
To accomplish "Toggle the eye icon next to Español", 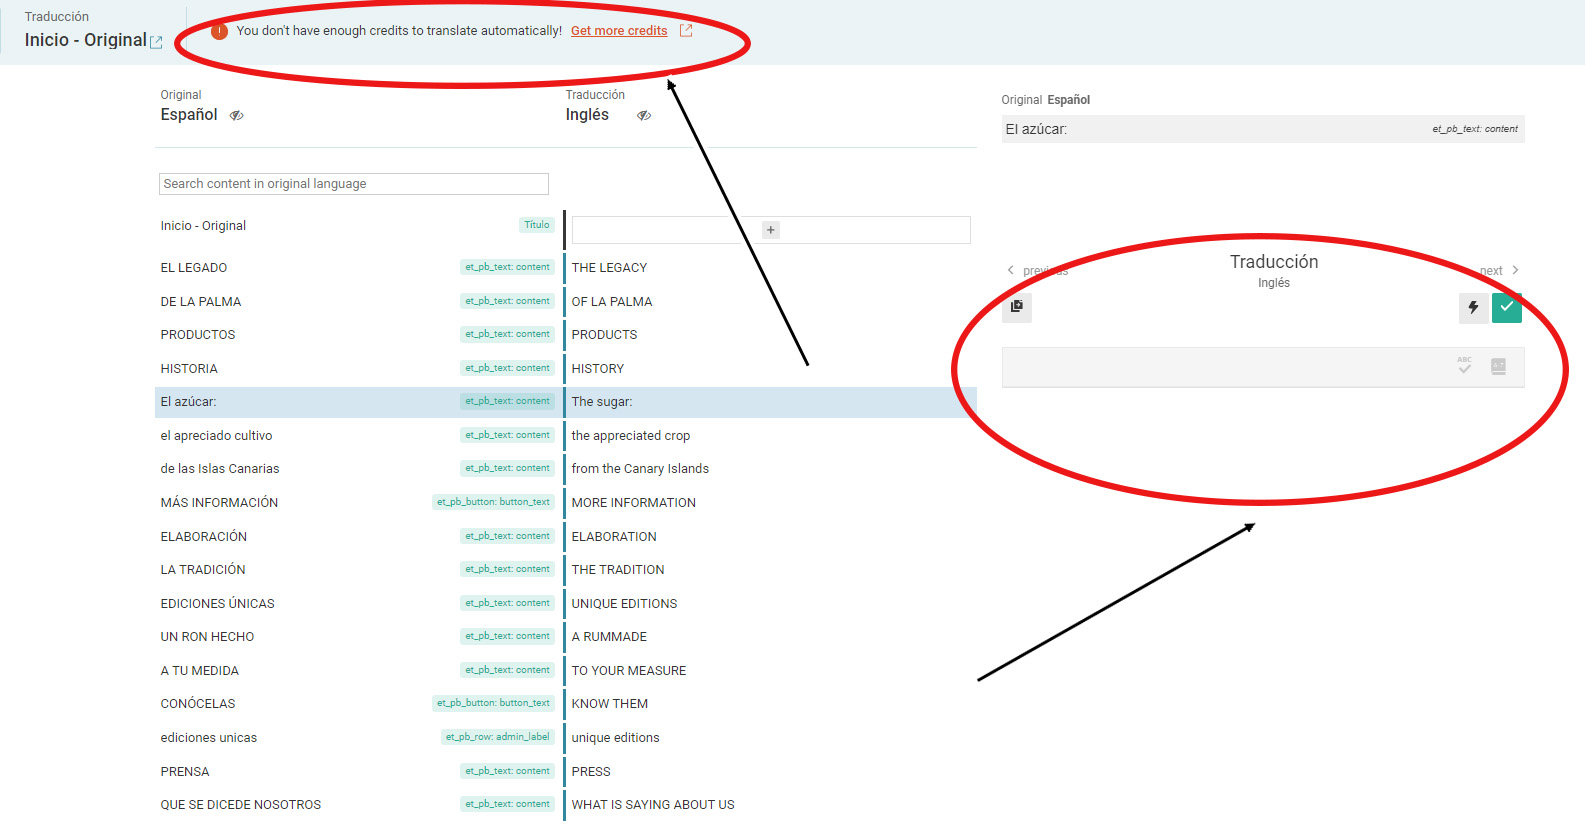I will pos(237,116).
